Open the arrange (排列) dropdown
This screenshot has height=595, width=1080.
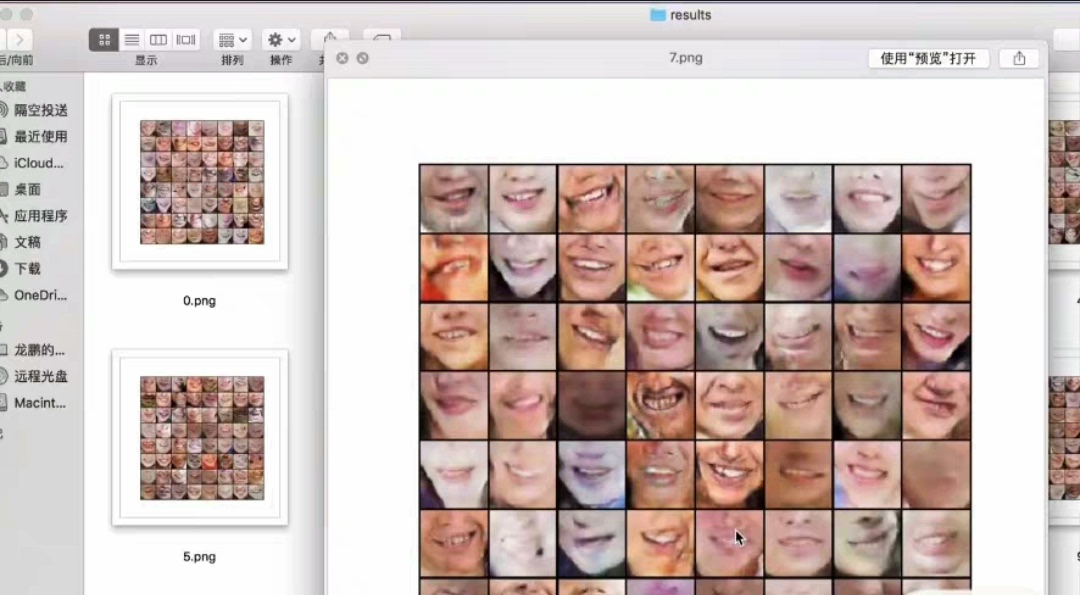tap(232, 40)
